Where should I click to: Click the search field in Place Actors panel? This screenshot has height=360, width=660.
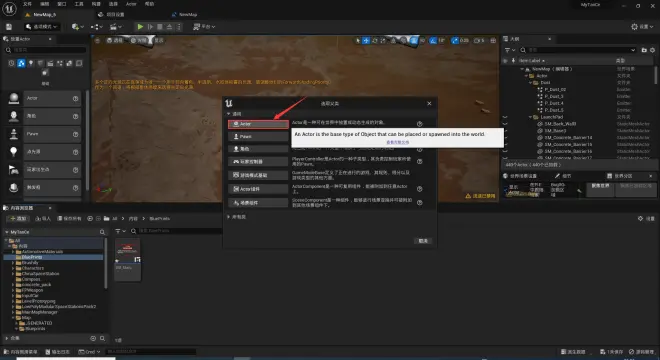[x=45, y=50]
